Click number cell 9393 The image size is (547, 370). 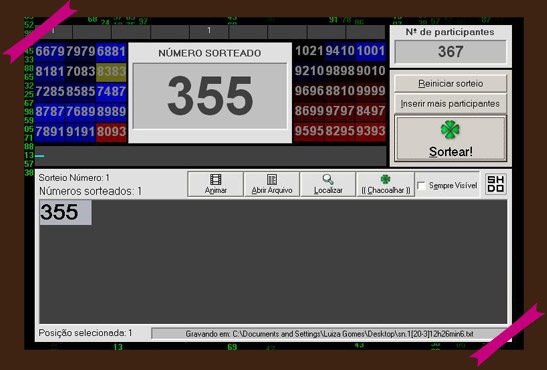point(370,131)
